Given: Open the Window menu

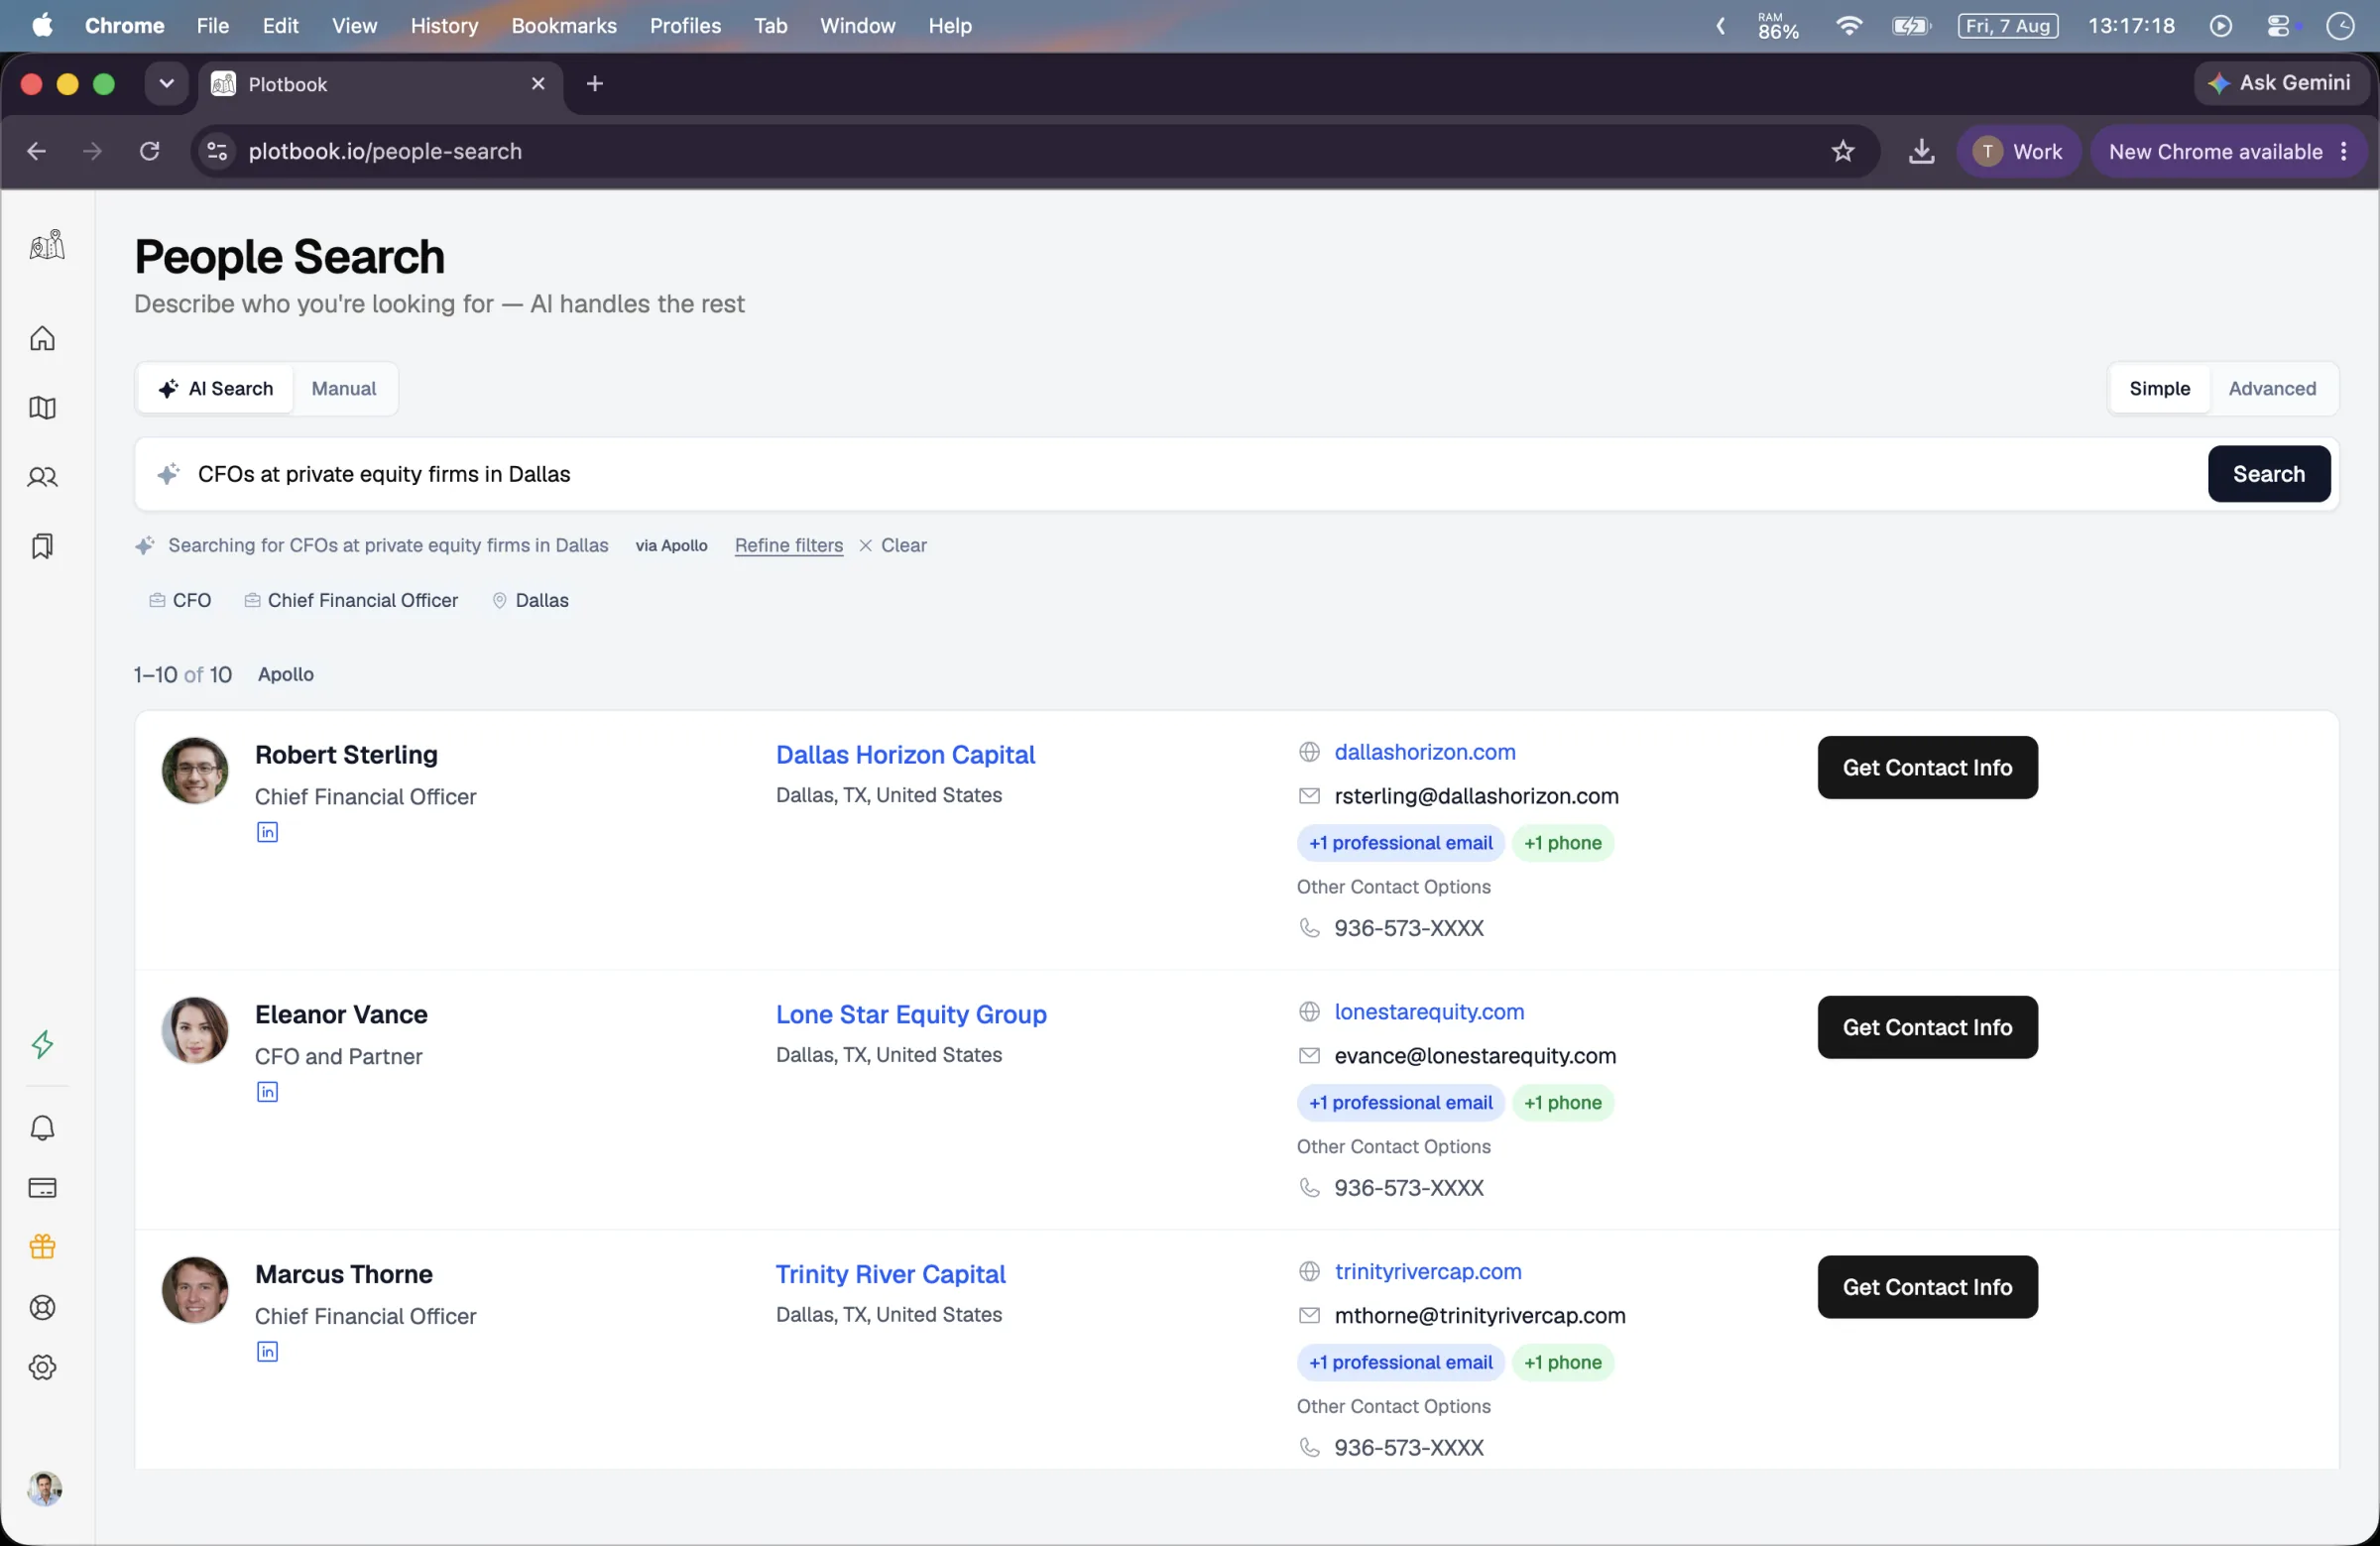Looking at the screenshot, I should click(x=857, y=26).
